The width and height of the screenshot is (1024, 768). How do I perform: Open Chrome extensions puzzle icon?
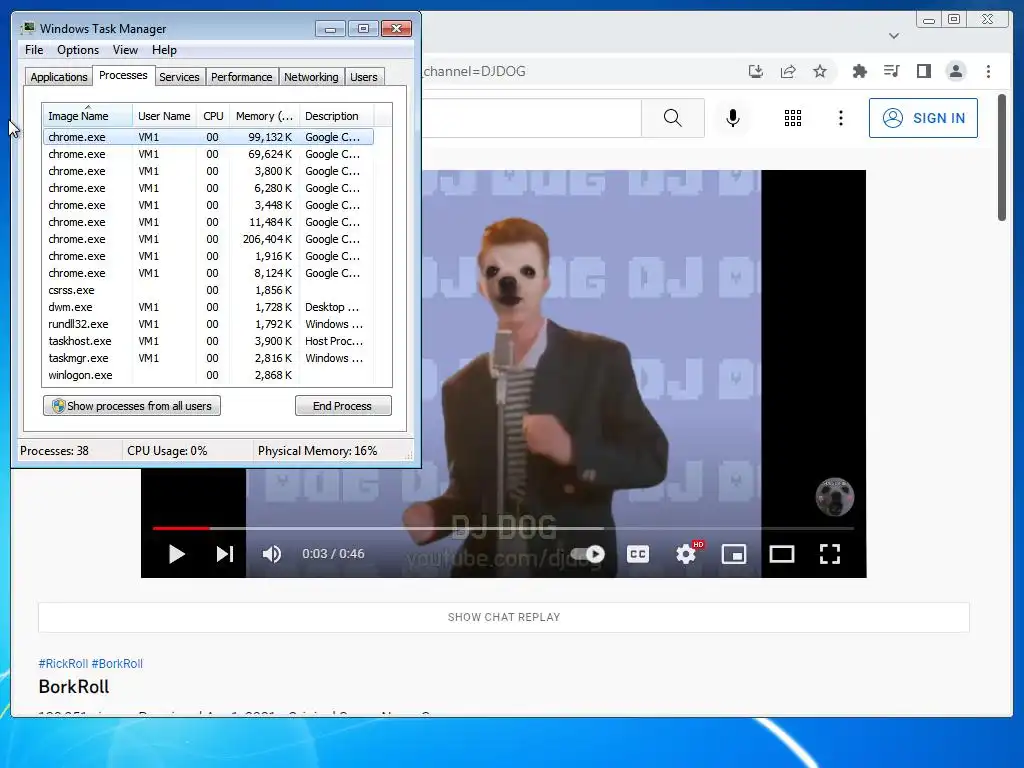(859, 71)
